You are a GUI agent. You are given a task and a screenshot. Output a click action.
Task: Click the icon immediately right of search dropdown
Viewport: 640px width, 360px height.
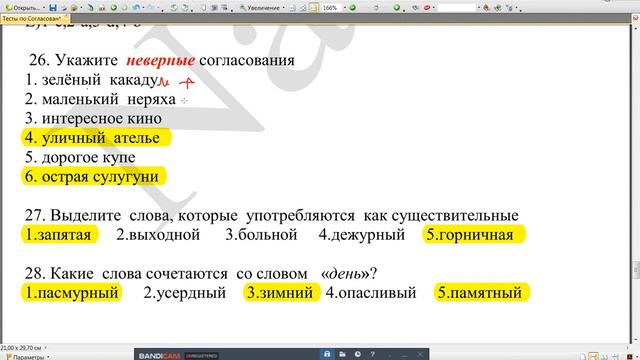pos(486,8)
